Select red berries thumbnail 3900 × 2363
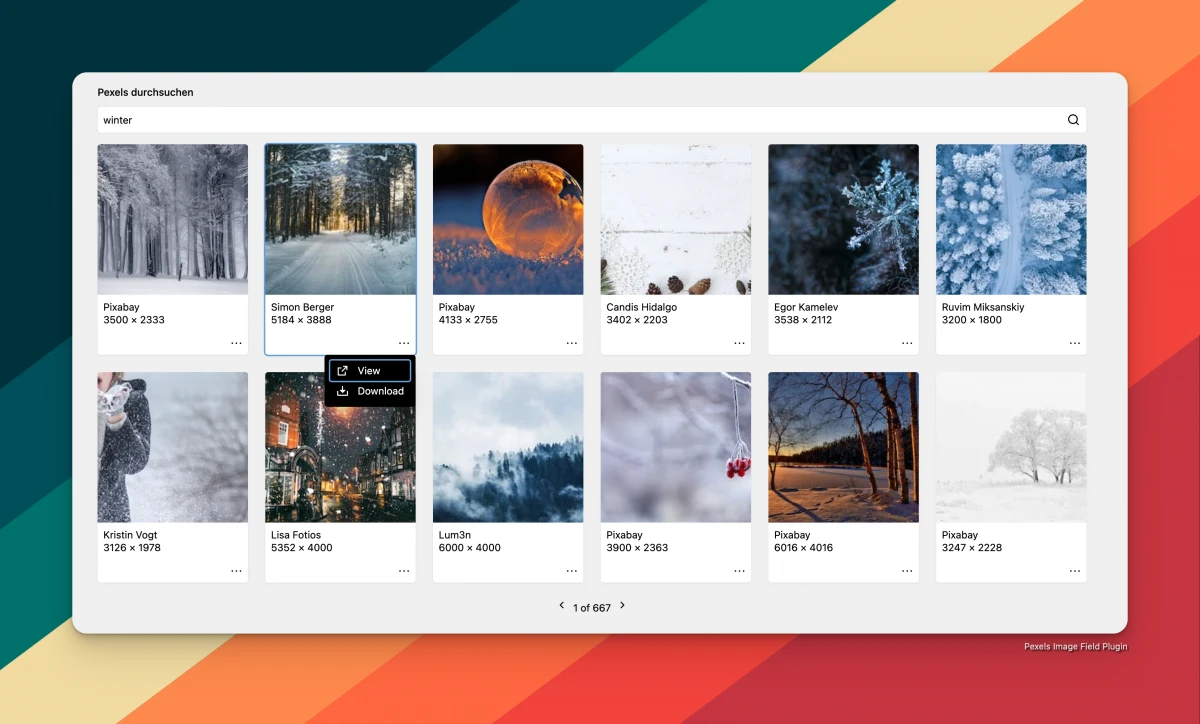 coord(676,447)
